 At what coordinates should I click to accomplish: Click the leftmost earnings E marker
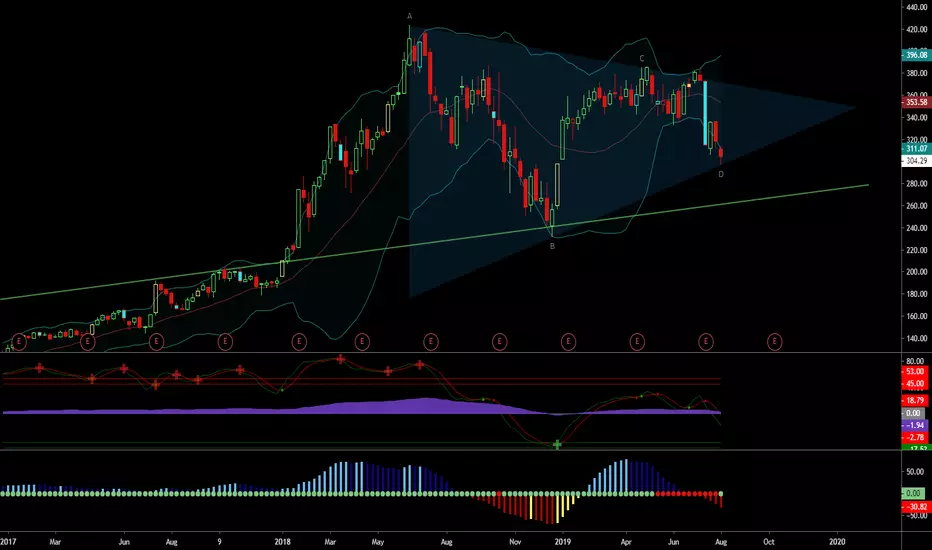point(19,342)
